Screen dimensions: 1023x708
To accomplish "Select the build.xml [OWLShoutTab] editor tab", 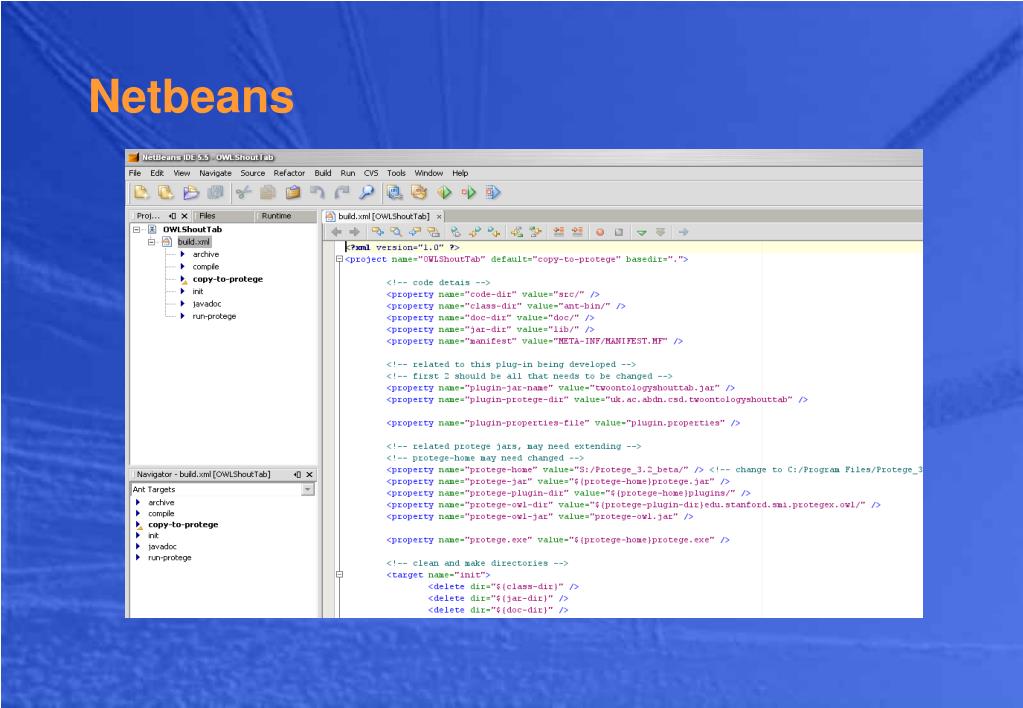I will (x=384, y=217).
